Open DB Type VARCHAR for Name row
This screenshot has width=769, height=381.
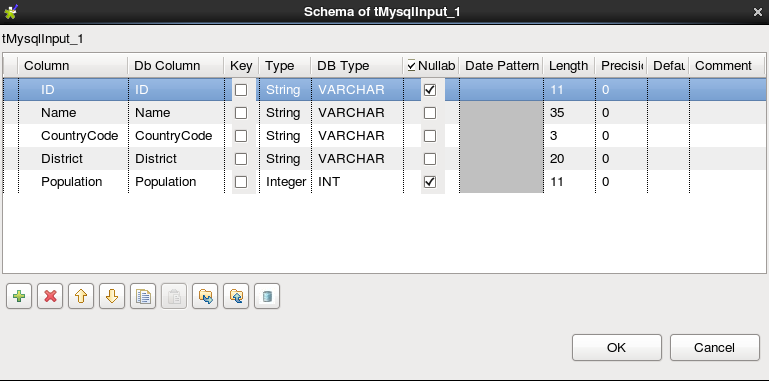(357, 113)
